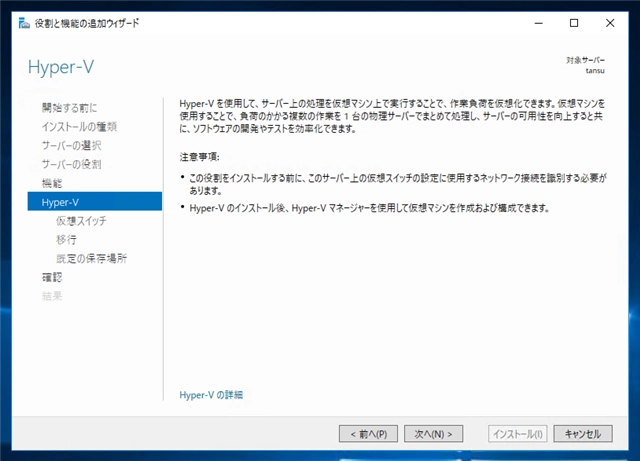640x461 pixels.
Task: Select the 機能 step in sidebar
Action: [x=52, y=183]
